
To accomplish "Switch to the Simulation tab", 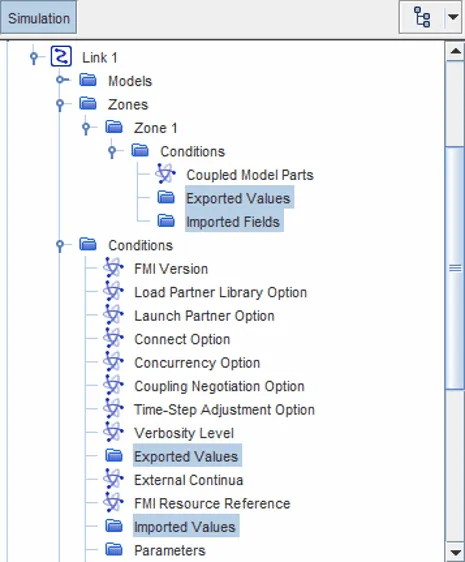I will point(39,18).
